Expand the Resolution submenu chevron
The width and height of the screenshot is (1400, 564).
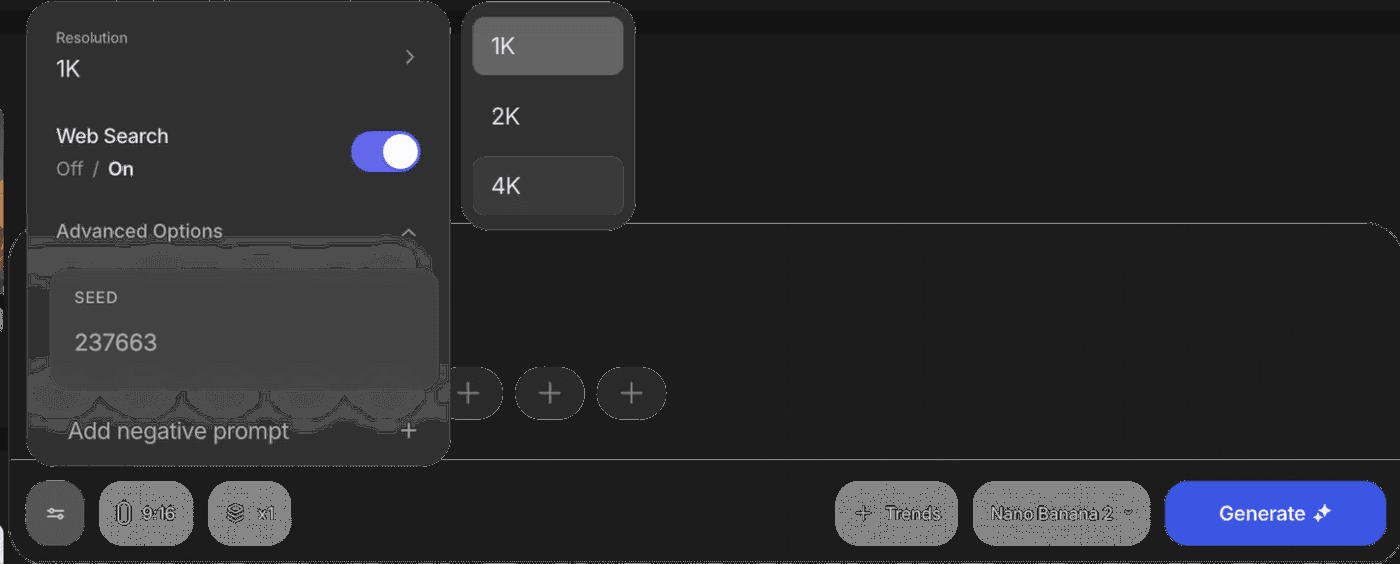409,57
